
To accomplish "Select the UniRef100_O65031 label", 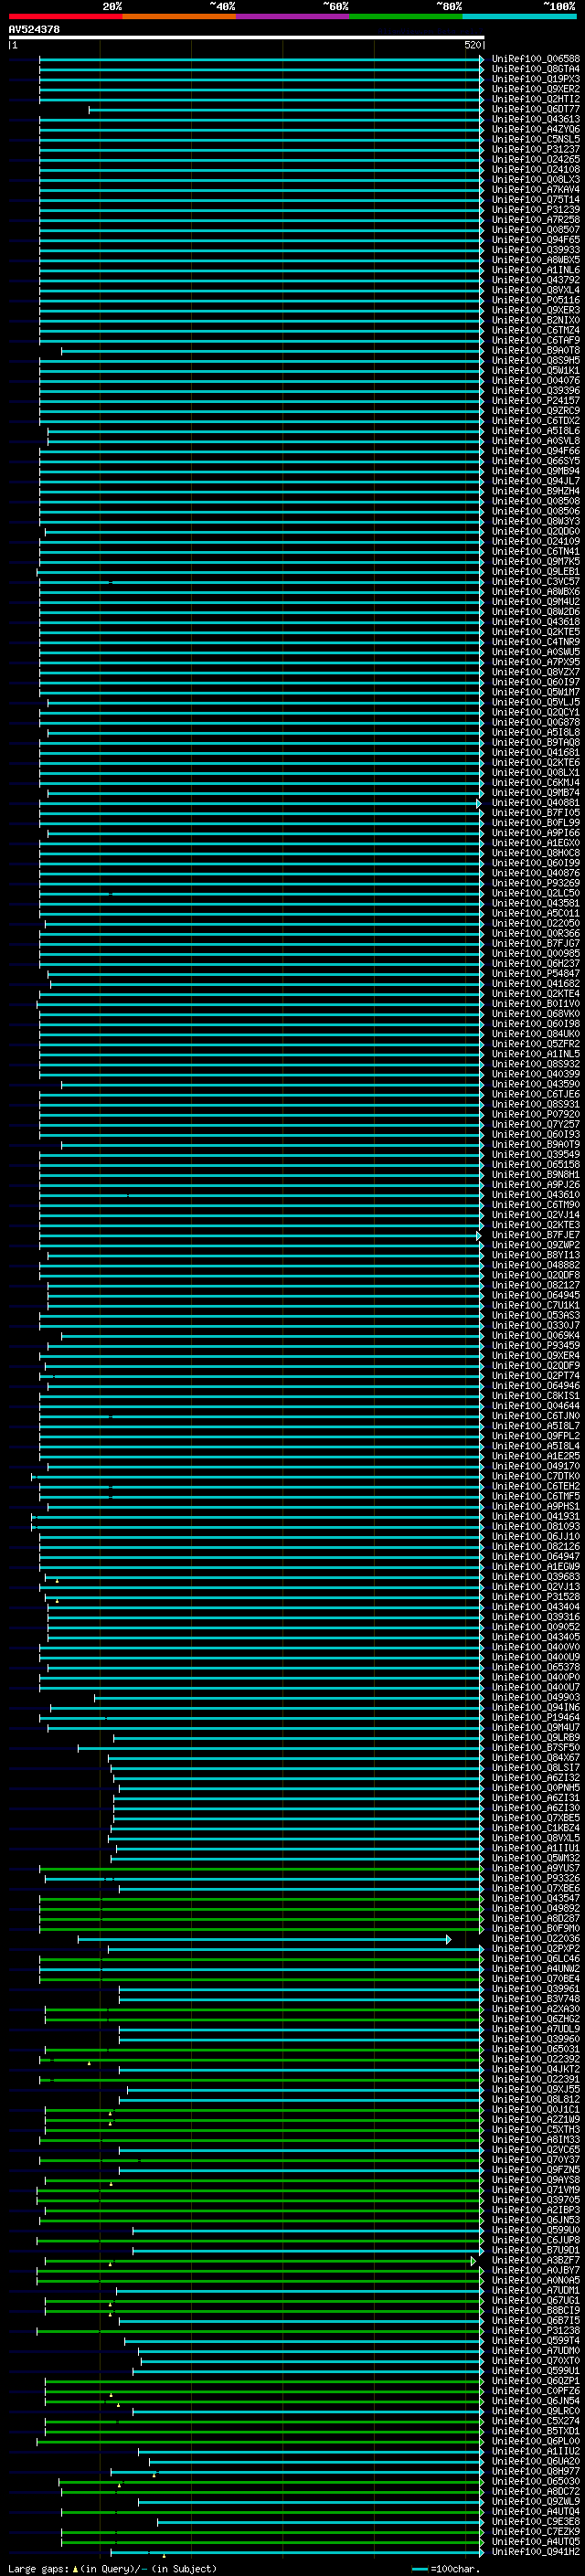I will pos(536,2048).
